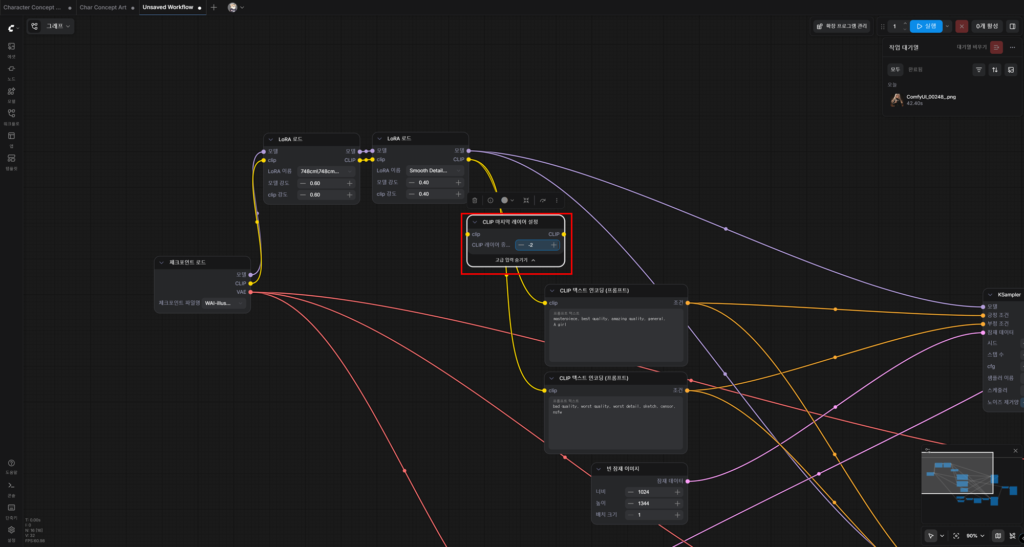This screenshot has width=1024, height=547.
Task: Toggle right side panel layout icon
Action: tap(1013, 26)
